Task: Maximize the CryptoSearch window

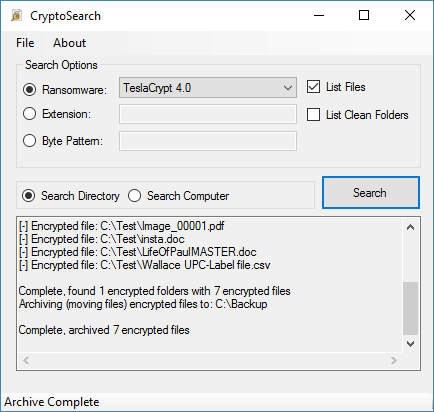Action: click(364, 15)
